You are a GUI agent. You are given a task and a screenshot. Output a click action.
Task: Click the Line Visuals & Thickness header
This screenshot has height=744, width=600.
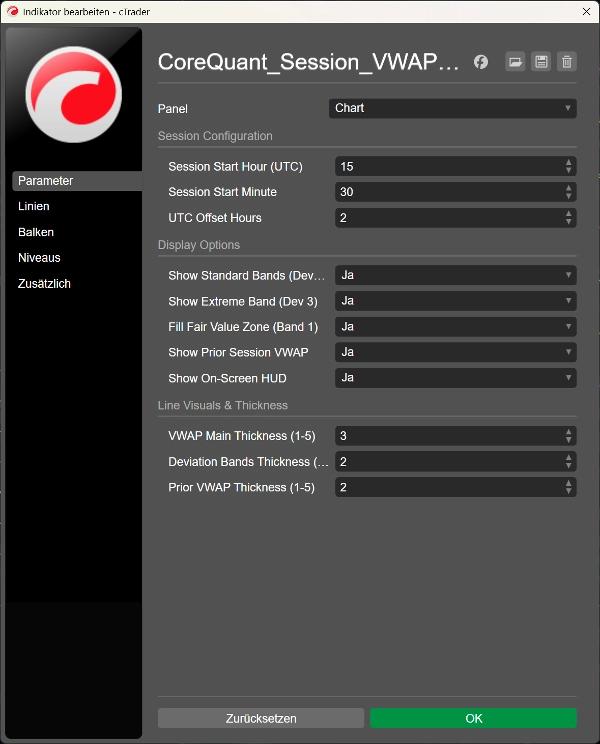coord(222,405)
